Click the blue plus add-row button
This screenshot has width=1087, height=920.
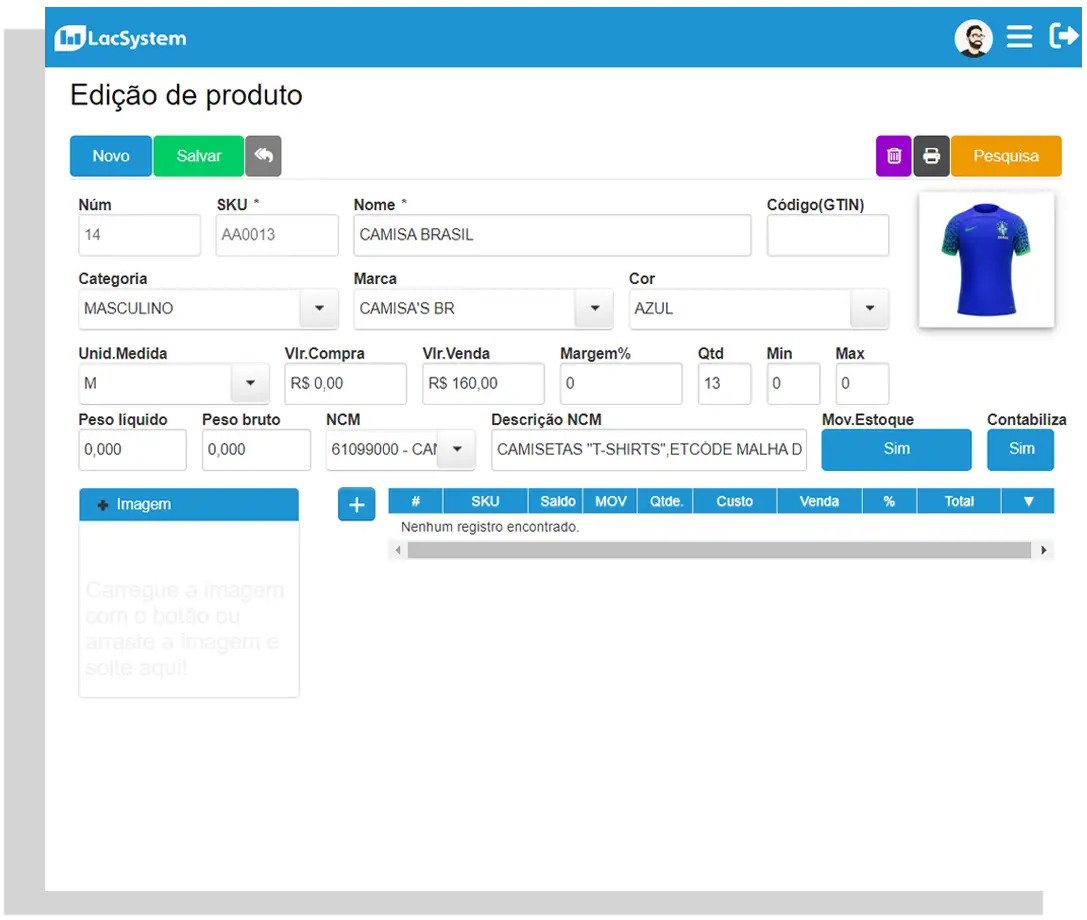(x=356, y=505)
